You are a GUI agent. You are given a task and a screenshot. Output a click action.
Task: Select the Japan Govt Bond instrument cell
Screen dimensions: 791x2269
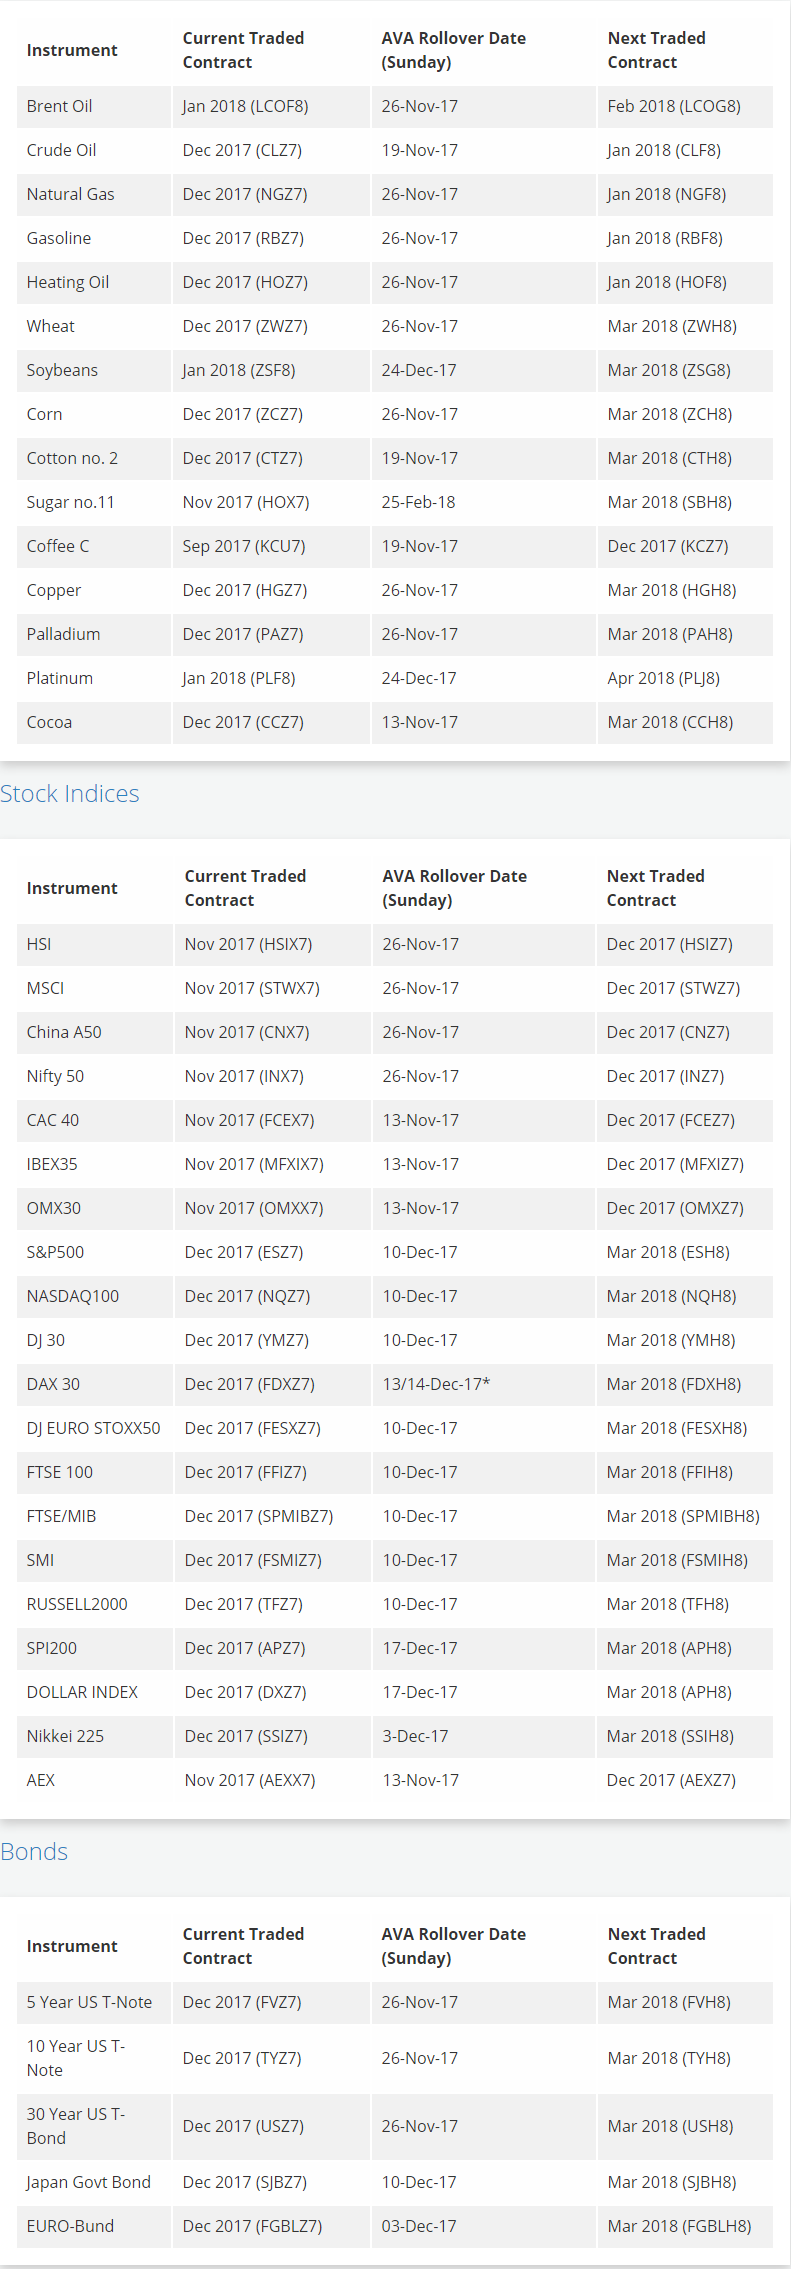pos(89,2182)
